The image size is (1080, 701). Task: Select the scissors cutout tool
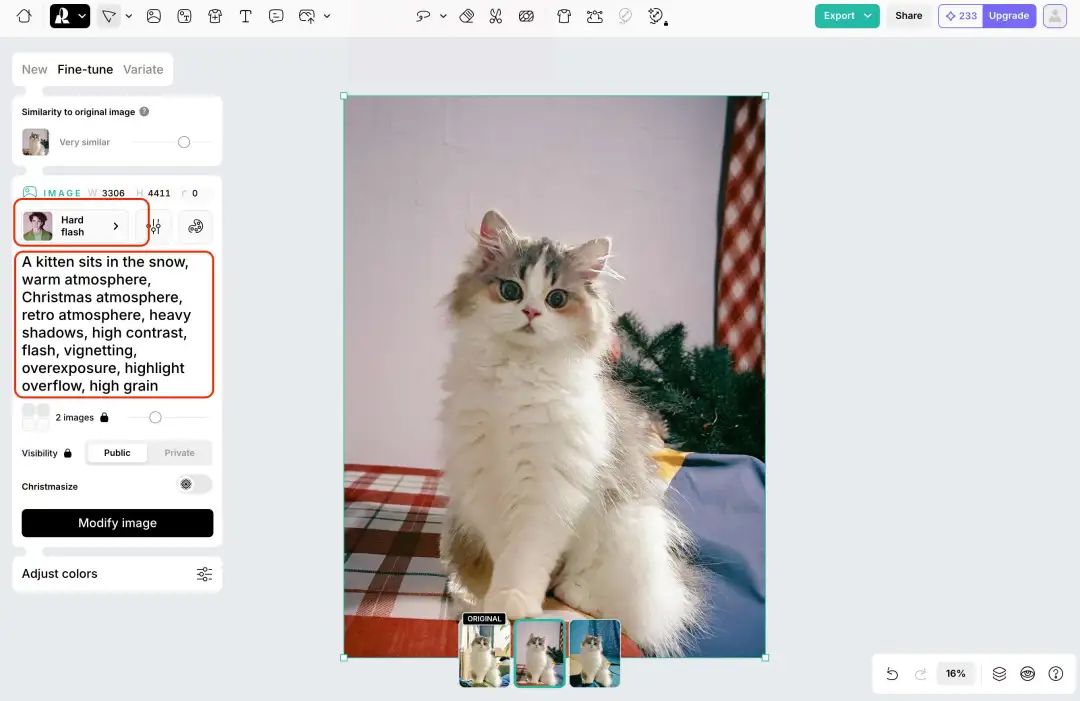[495, 16]
